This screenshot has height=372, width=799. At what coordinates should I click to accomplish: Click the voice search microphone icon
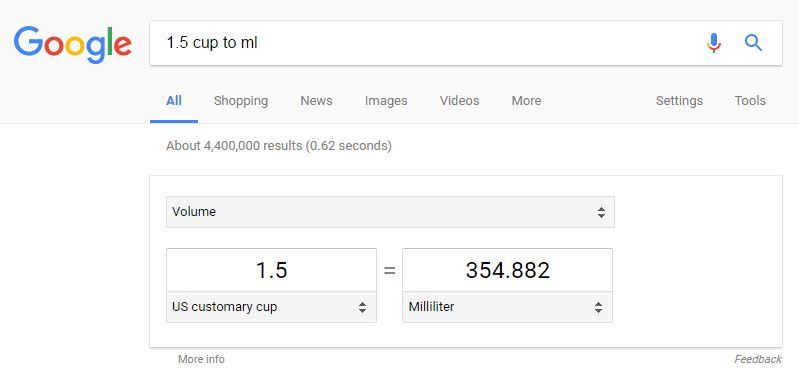point(714,43)
